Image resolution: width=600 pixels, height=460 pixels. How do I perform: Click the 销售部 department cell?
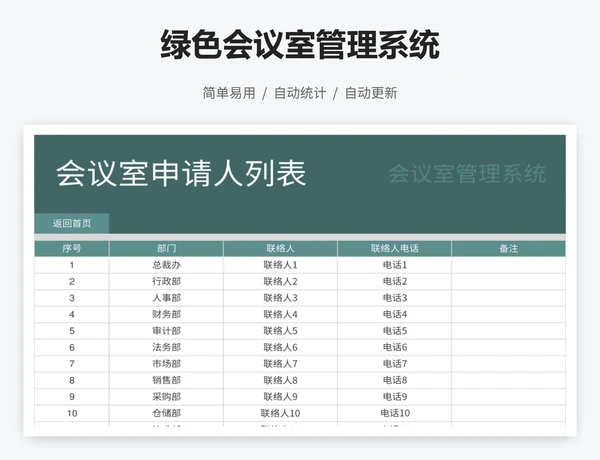(166, 380)
